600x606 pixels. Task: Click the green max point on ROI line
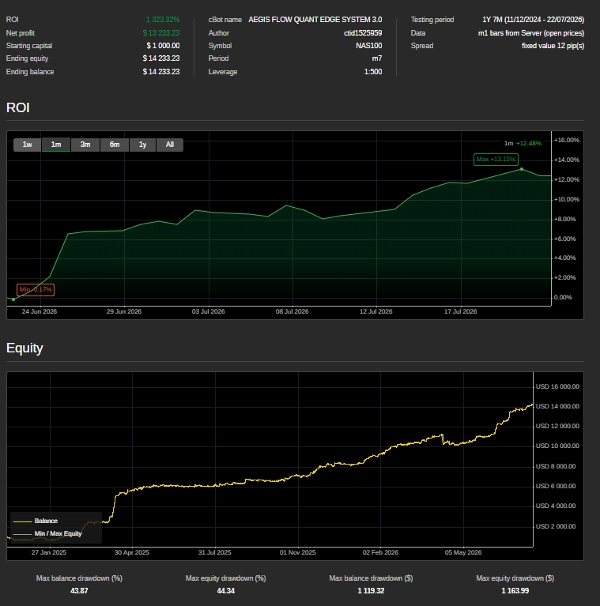(522, 169)
